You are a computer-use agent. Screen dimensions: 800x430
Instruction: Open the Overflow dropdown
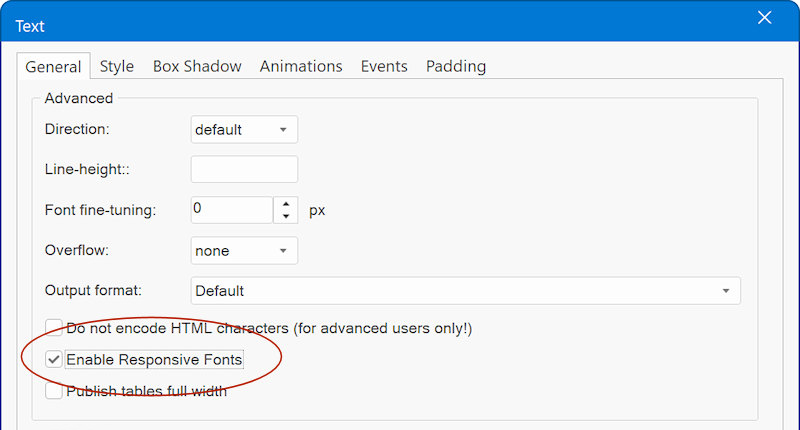(x=244, y=251)
